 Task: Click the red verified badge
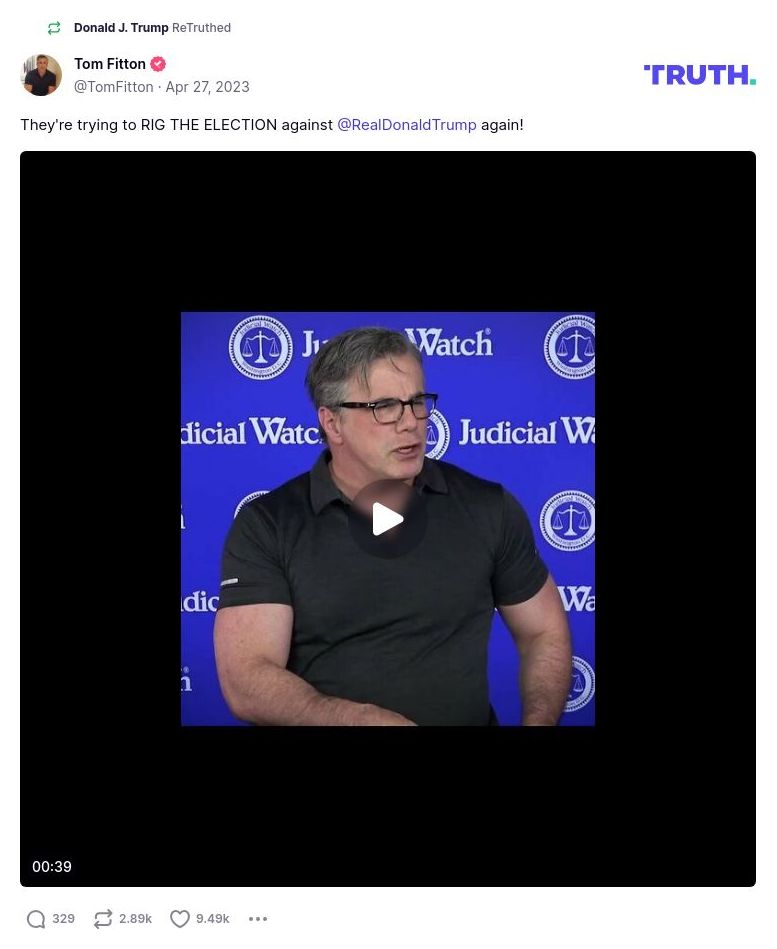(158, 64)
